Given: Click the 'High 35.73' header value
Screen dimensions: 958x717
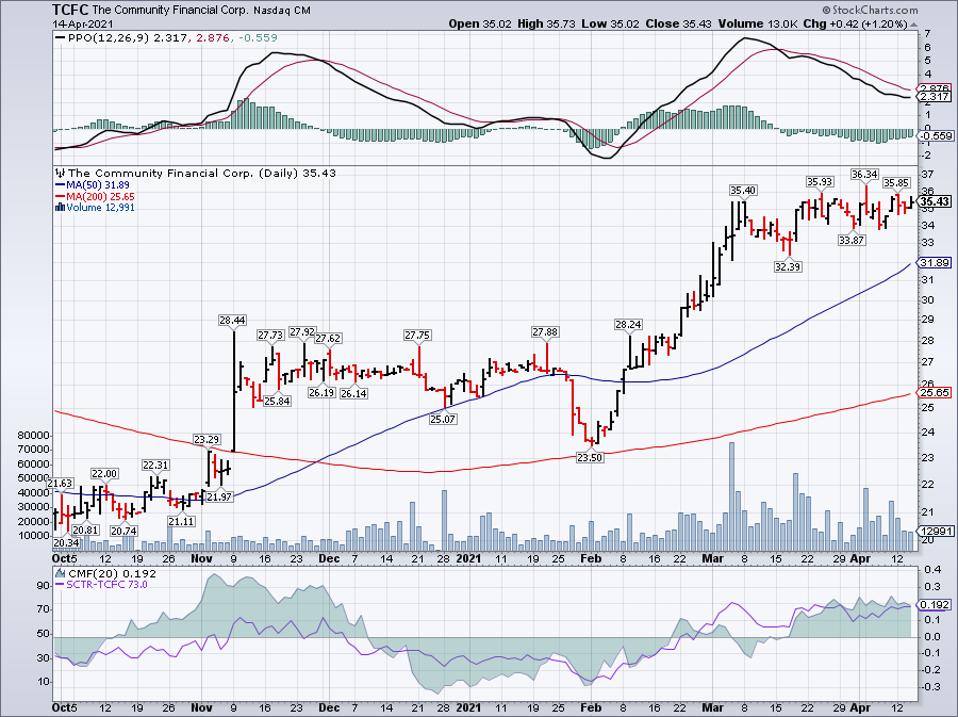Looking at the screenshot, I should point(547,24).
